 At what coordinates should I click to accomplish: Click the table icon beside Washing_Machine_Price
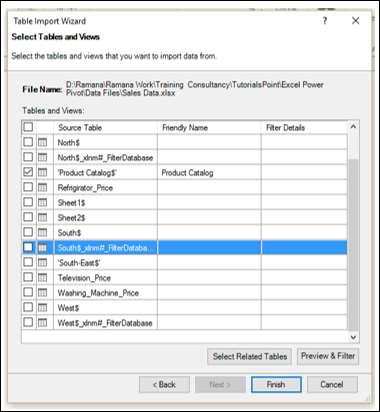pos(42,293)
